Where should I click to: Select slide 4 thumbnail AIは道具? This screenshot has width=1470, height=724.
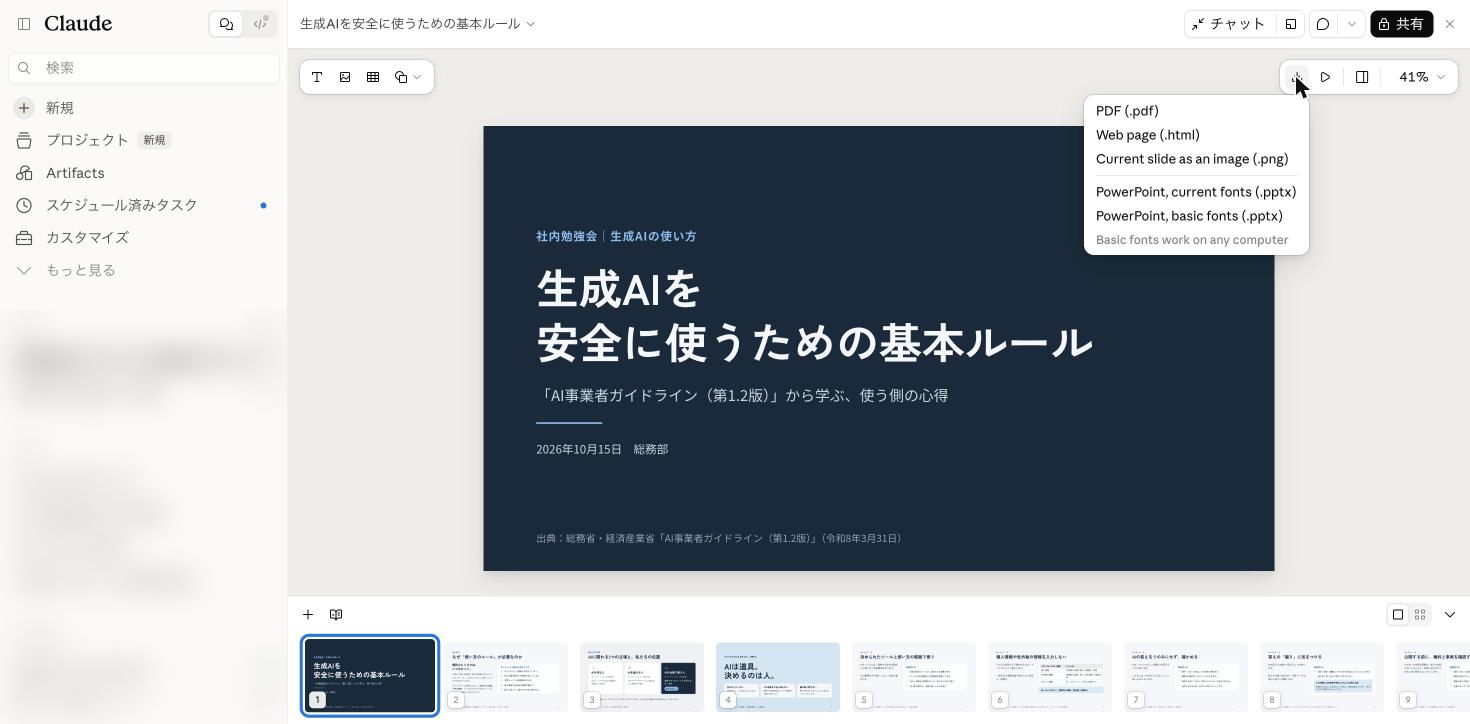point(778,677)
